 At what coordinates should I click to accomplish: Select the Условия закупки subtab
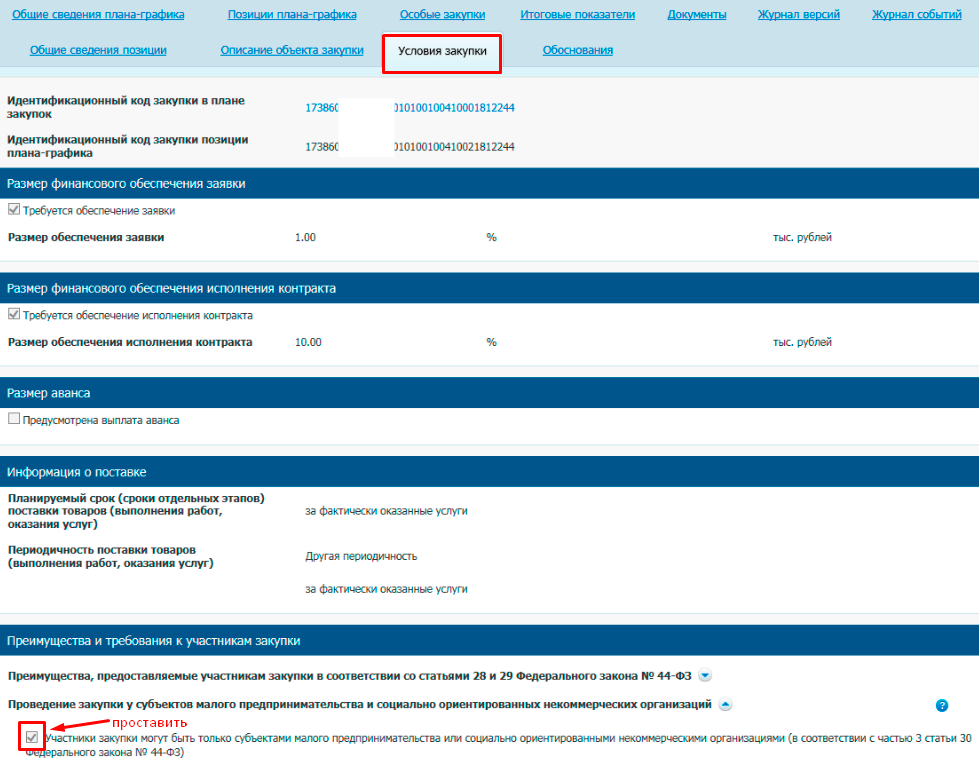pyautogui.click(x=441, y=51)
